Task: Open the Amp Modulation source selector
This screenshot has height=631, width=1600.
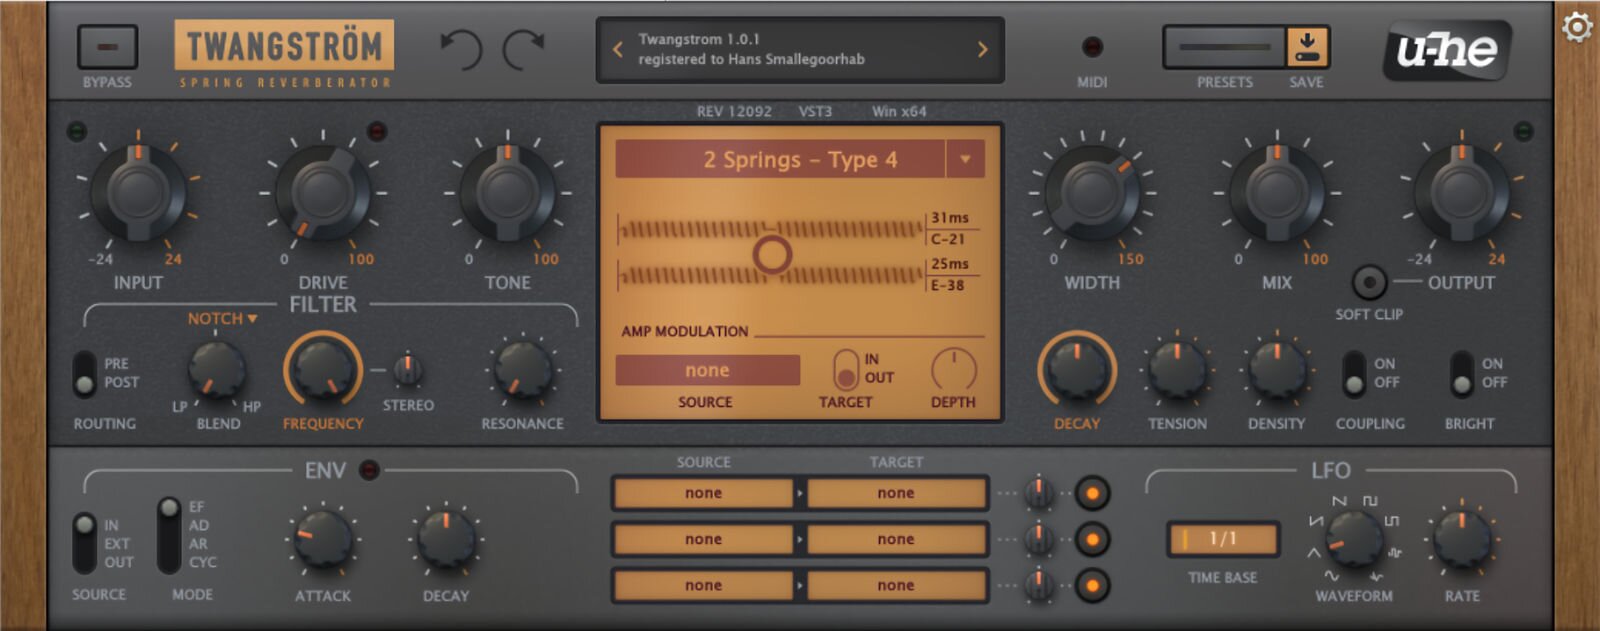Action: point(707,370)
